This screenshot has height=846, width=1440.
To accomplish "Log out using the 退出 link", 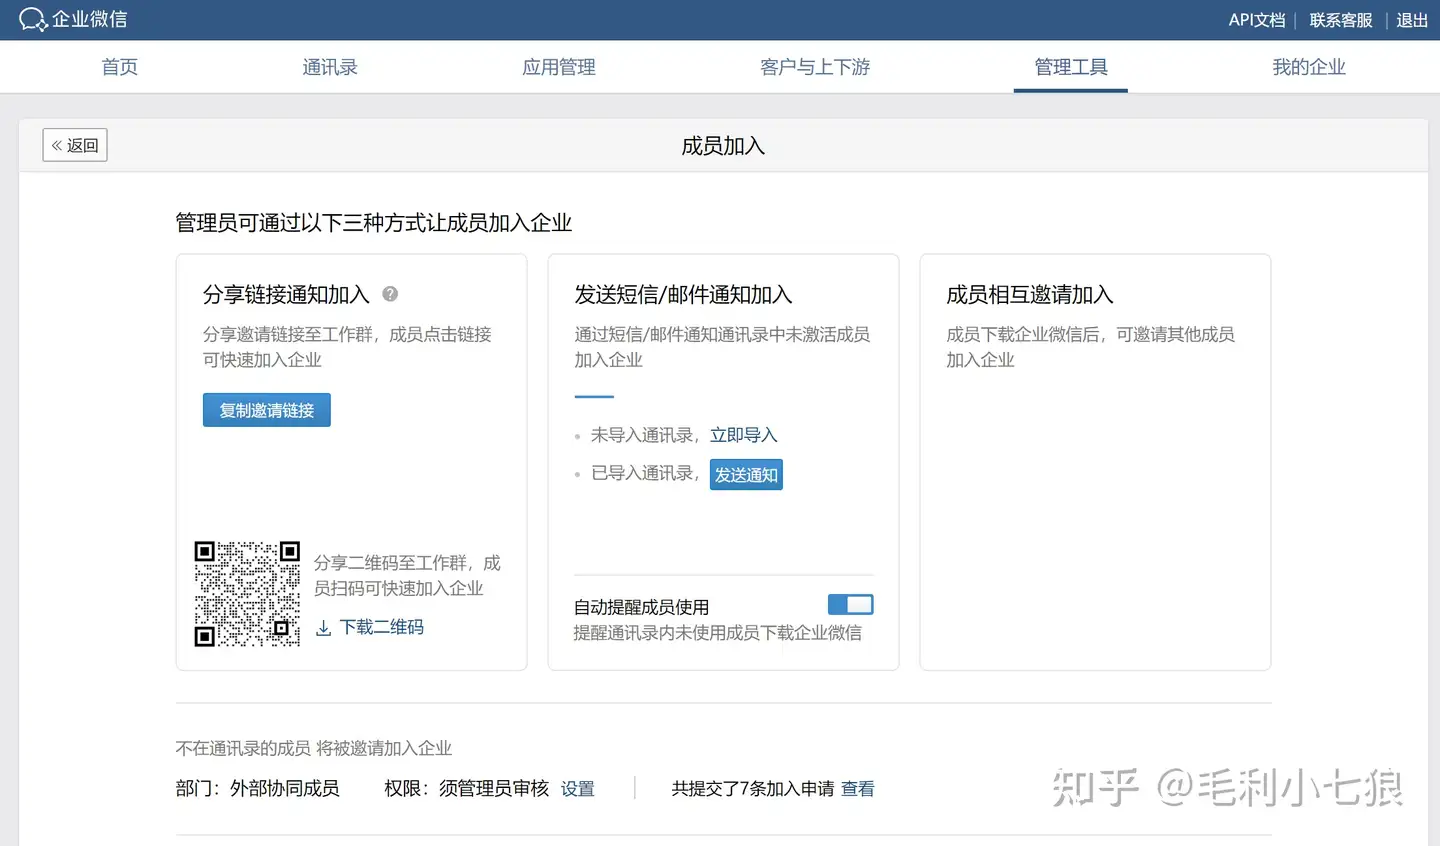I will click(1412, 20).
